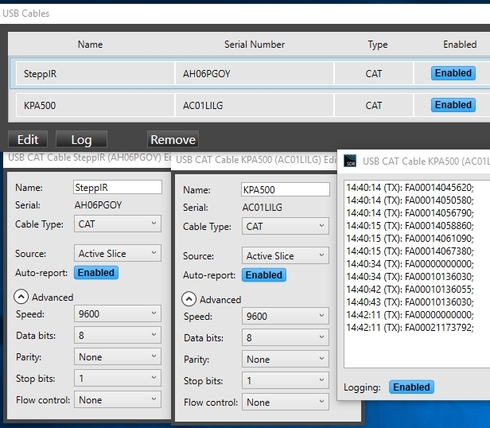Open Data bits dropdown in the KPA500 window

tap(285, 337)
